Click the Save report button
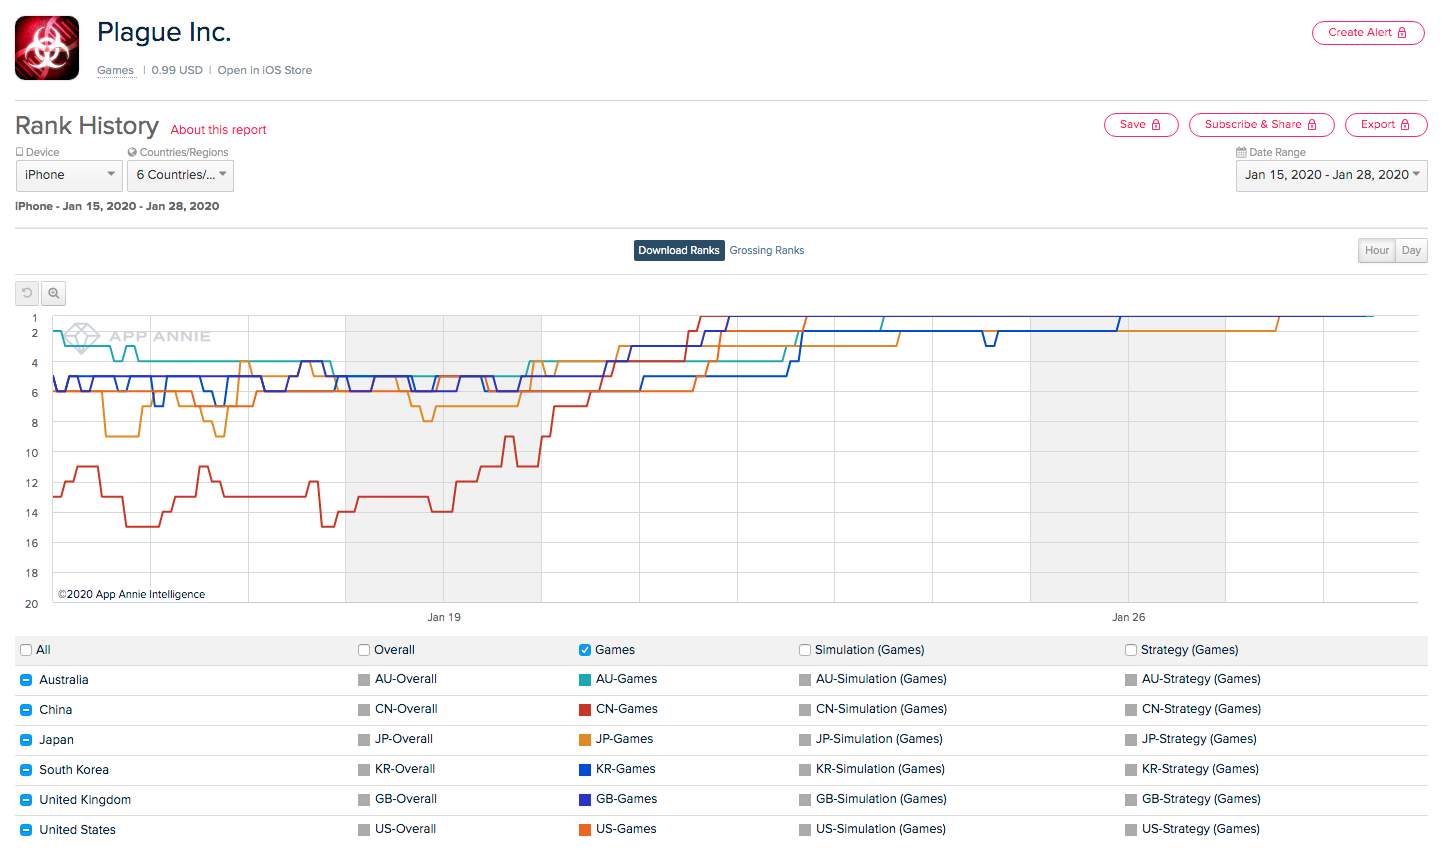 click(1141, 125)
